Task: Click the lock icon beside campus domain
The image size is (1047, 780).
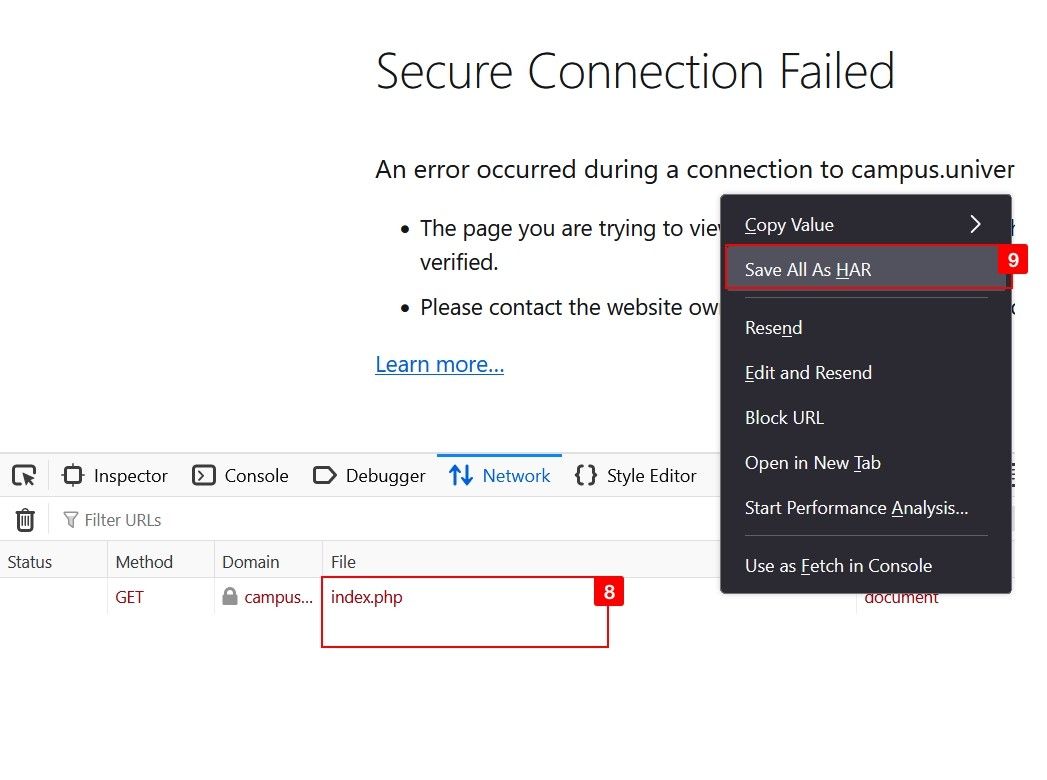Action: (230, 596)
